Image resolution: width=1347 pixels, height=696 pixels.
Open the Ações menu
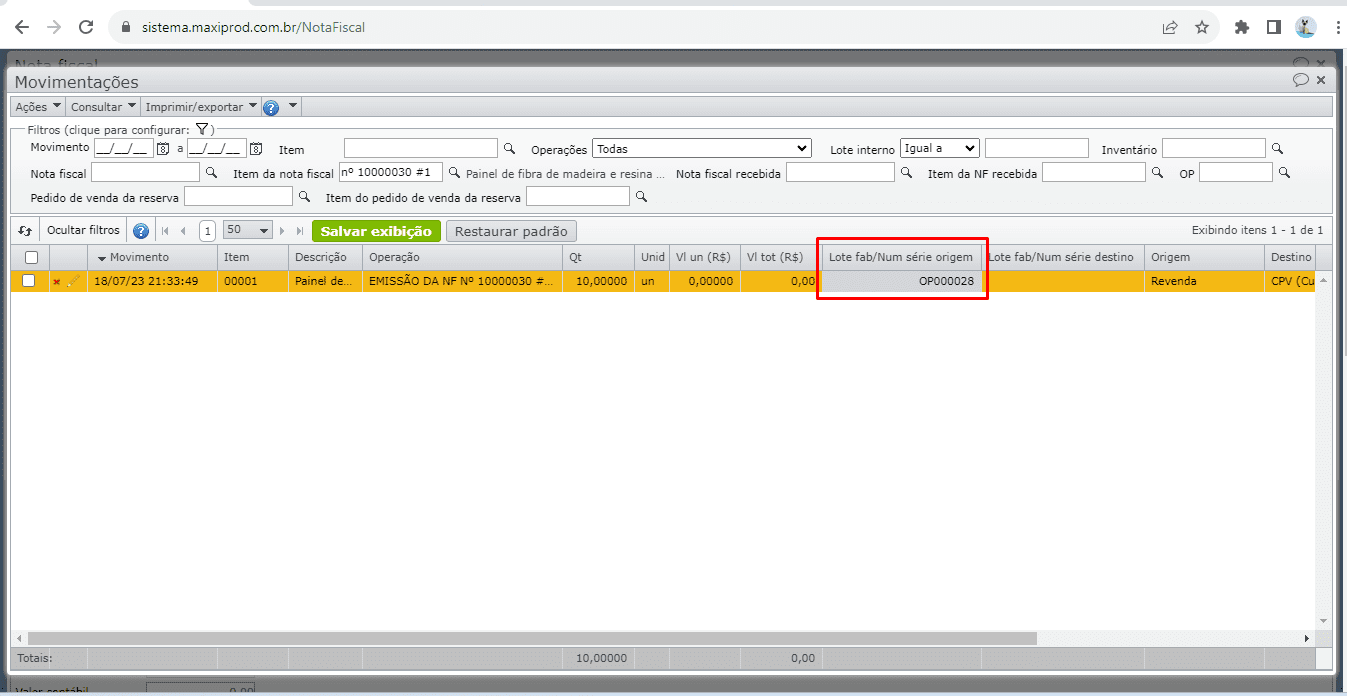click(38, 107)
